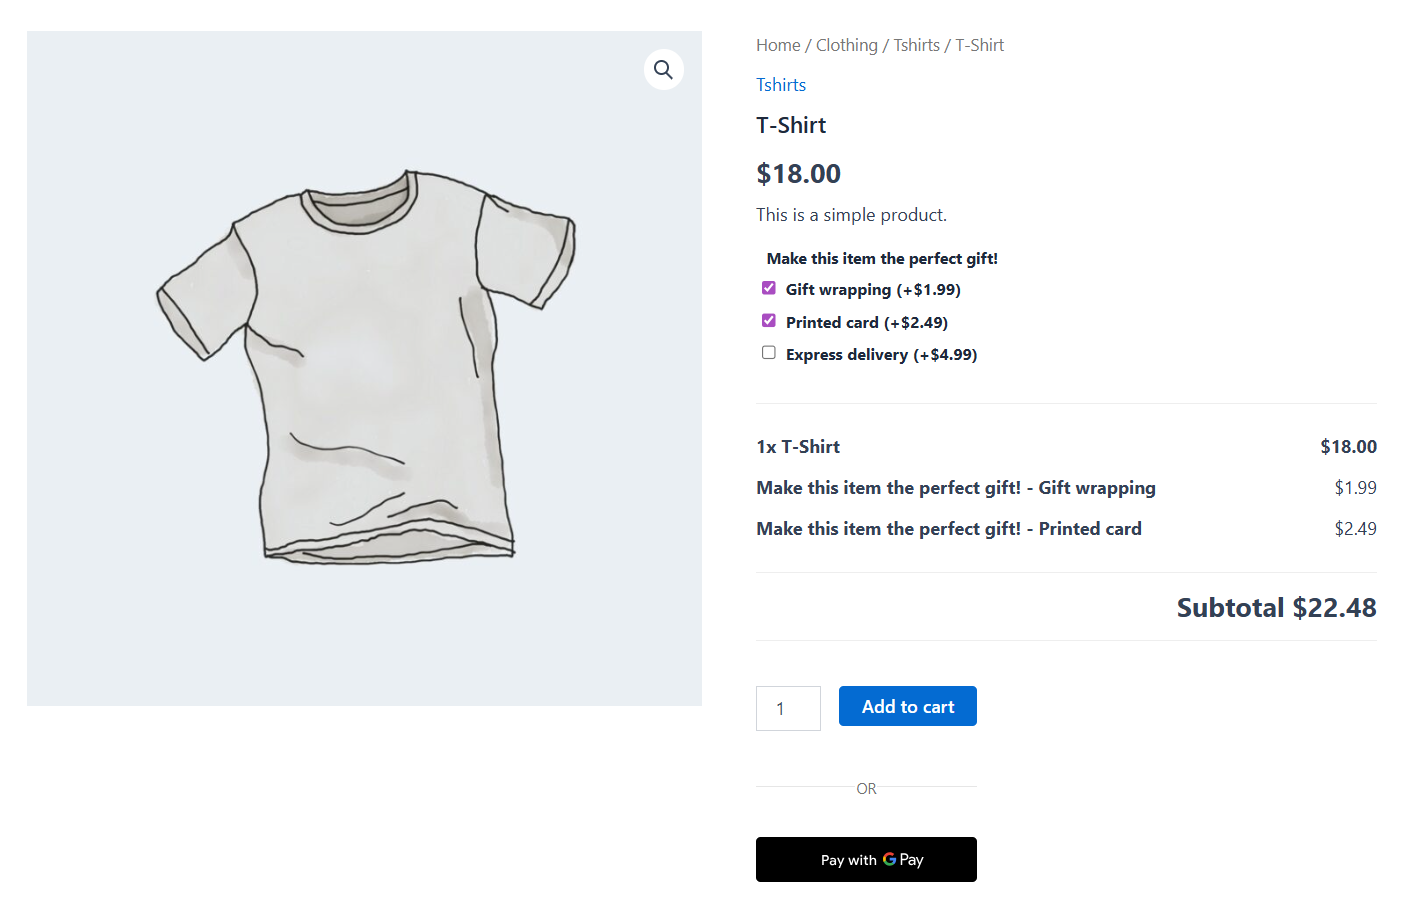
Task: Click the product title T-Shirt
Action: point(791,124)
